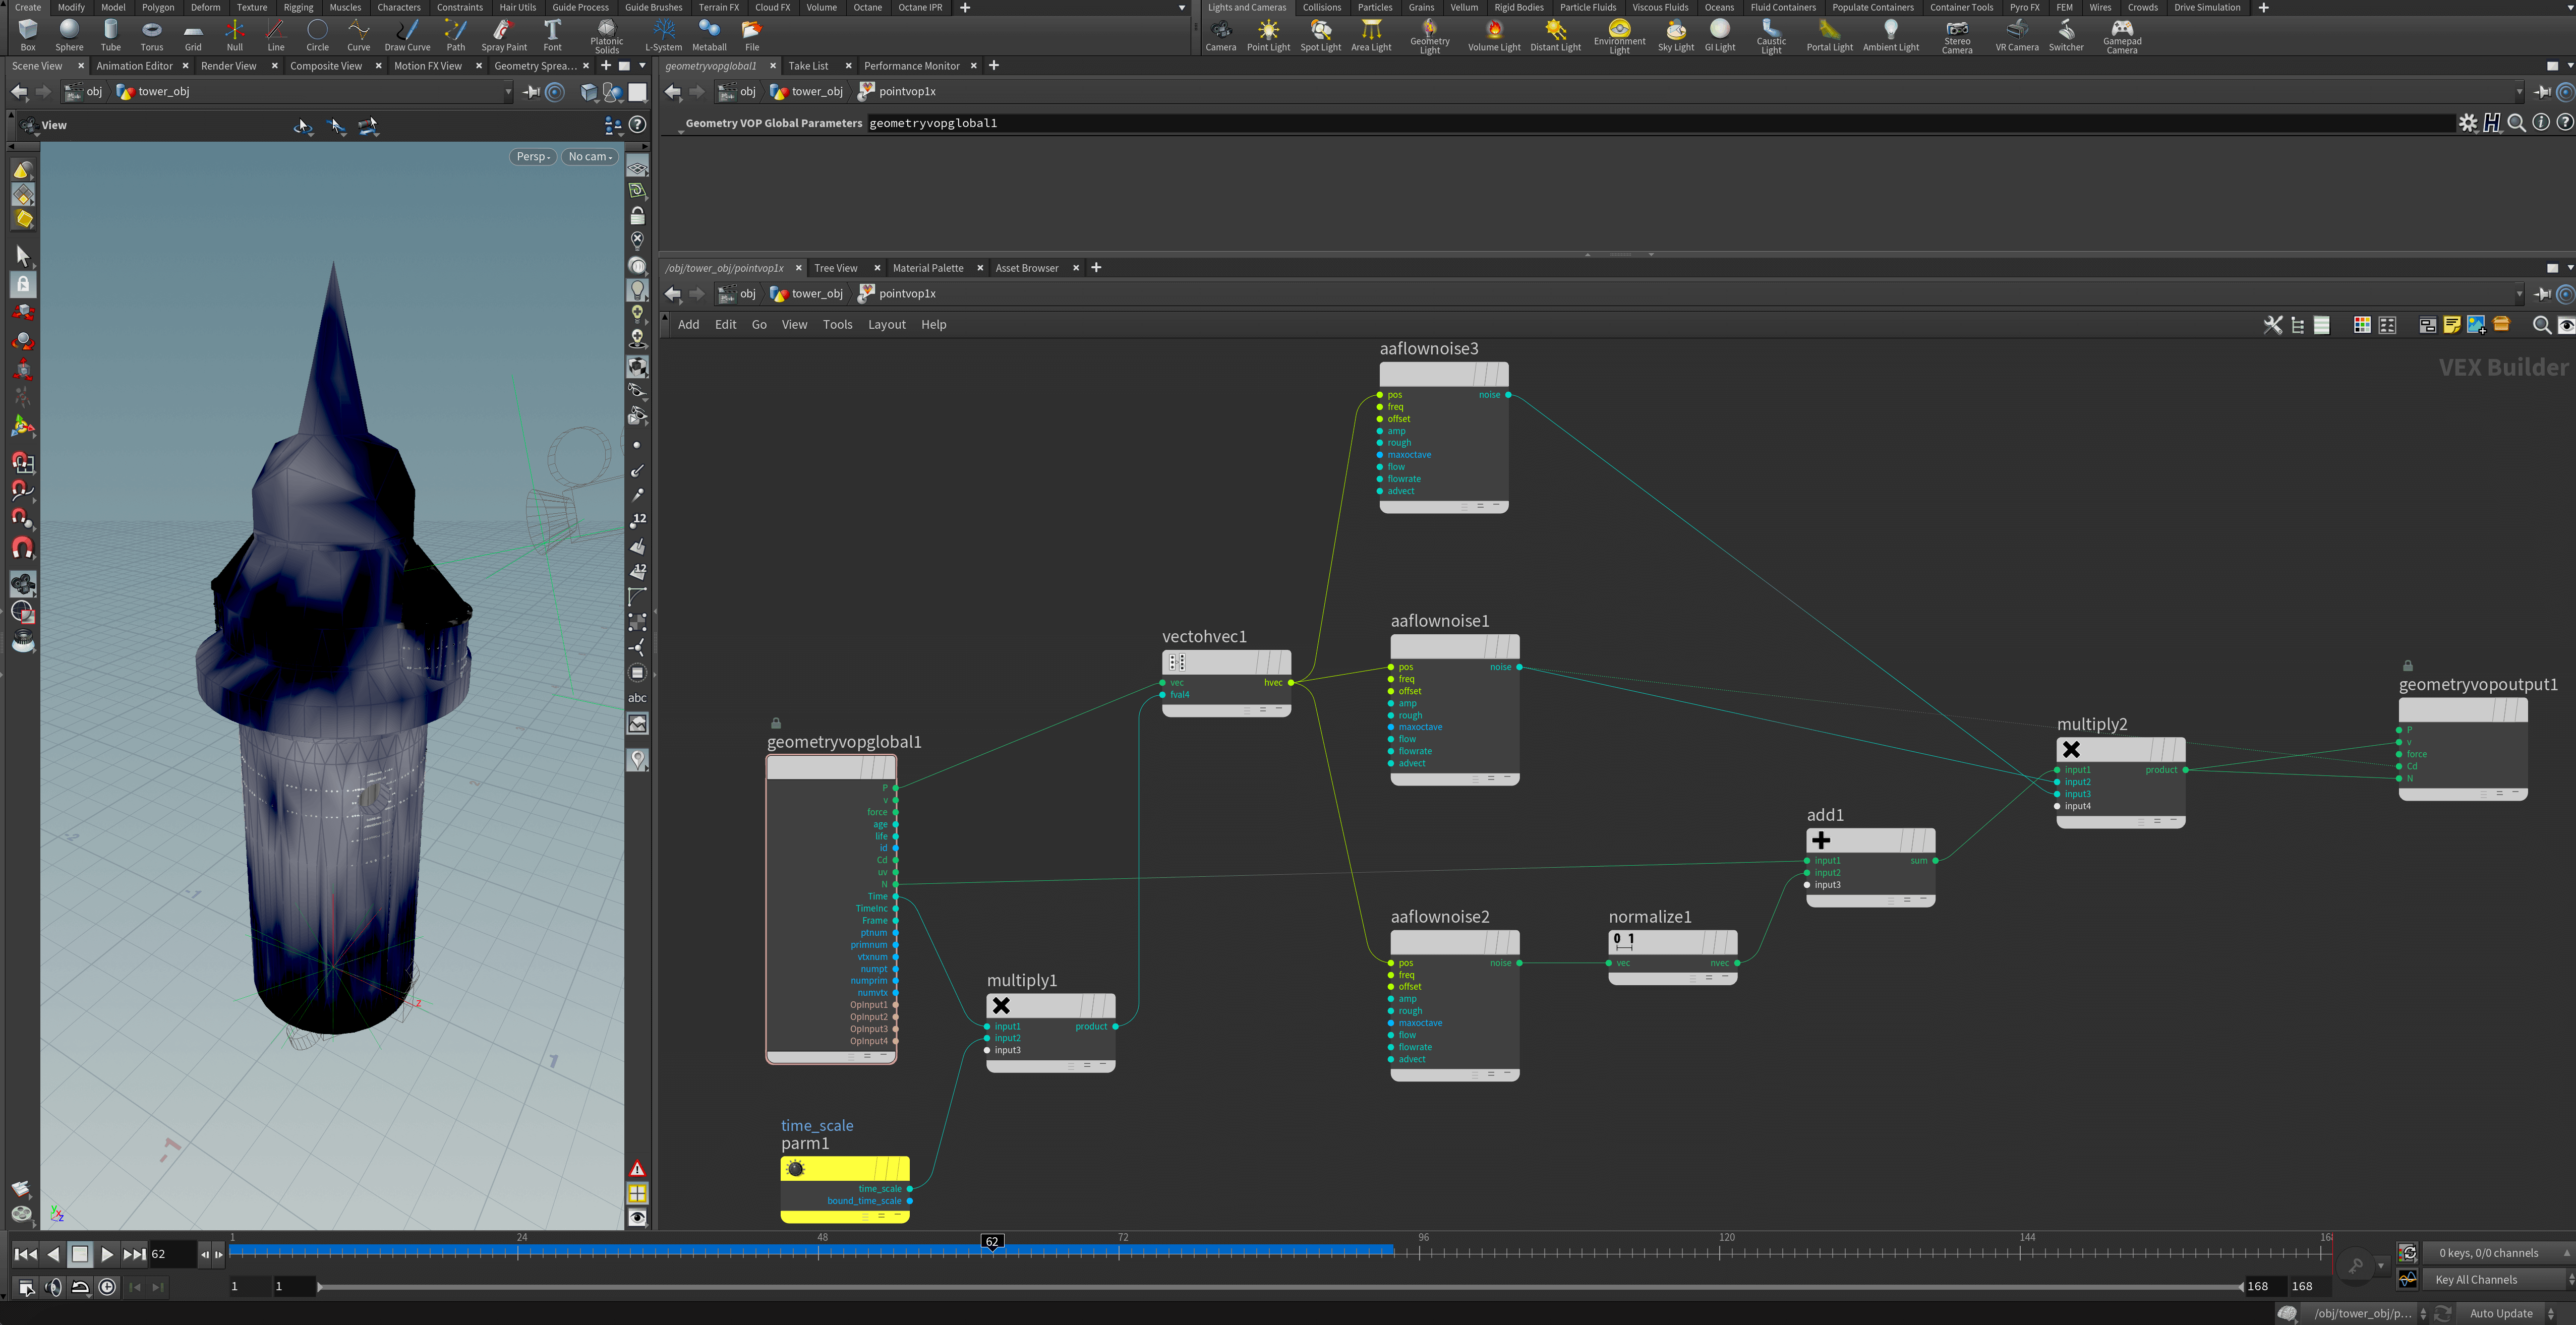Image resolution: width=2576 pixels, height=1325 pixels.
Task: Click the Tools menu in network editor
Action: 837,324
